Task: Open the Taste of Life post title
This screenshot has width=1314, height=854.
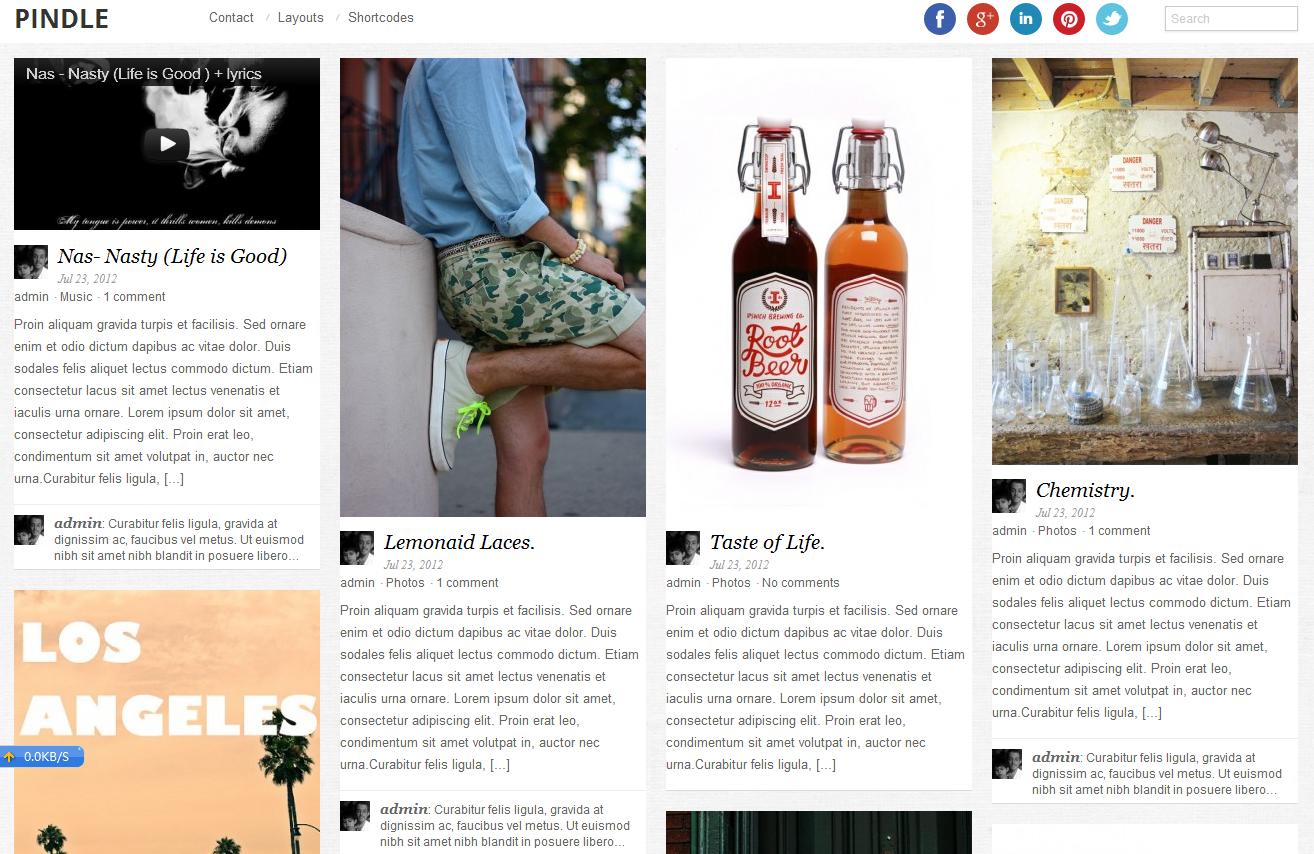Action: tap(767, 543)
